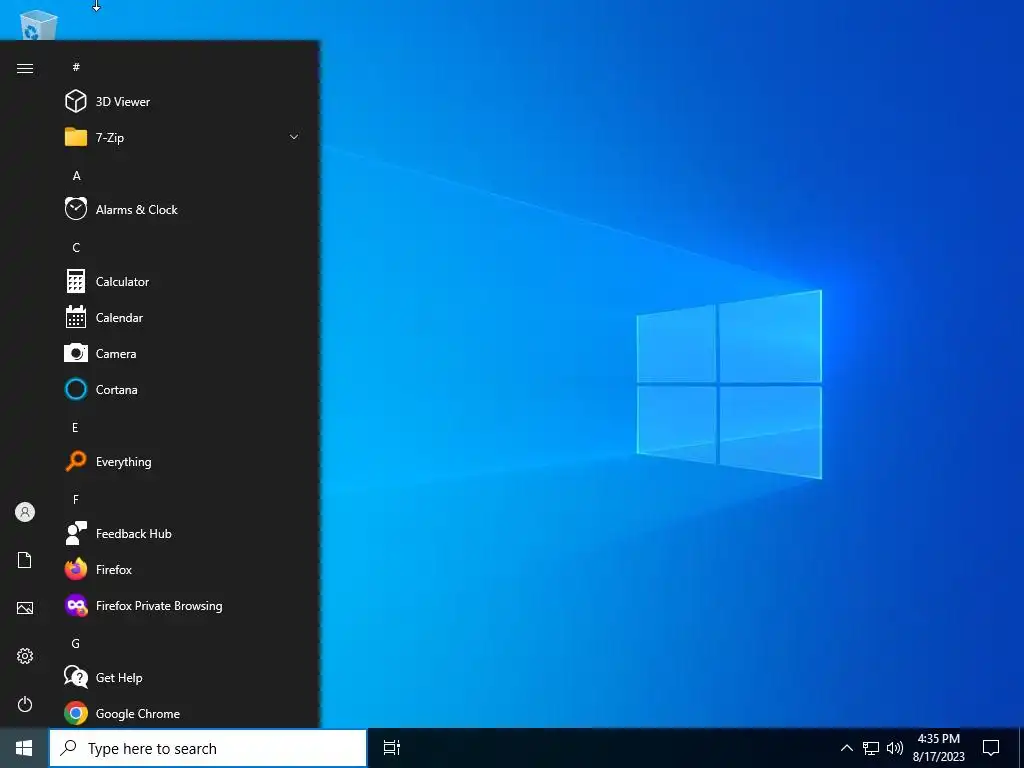Launch the Firefox icon

[x=76, y=569]
